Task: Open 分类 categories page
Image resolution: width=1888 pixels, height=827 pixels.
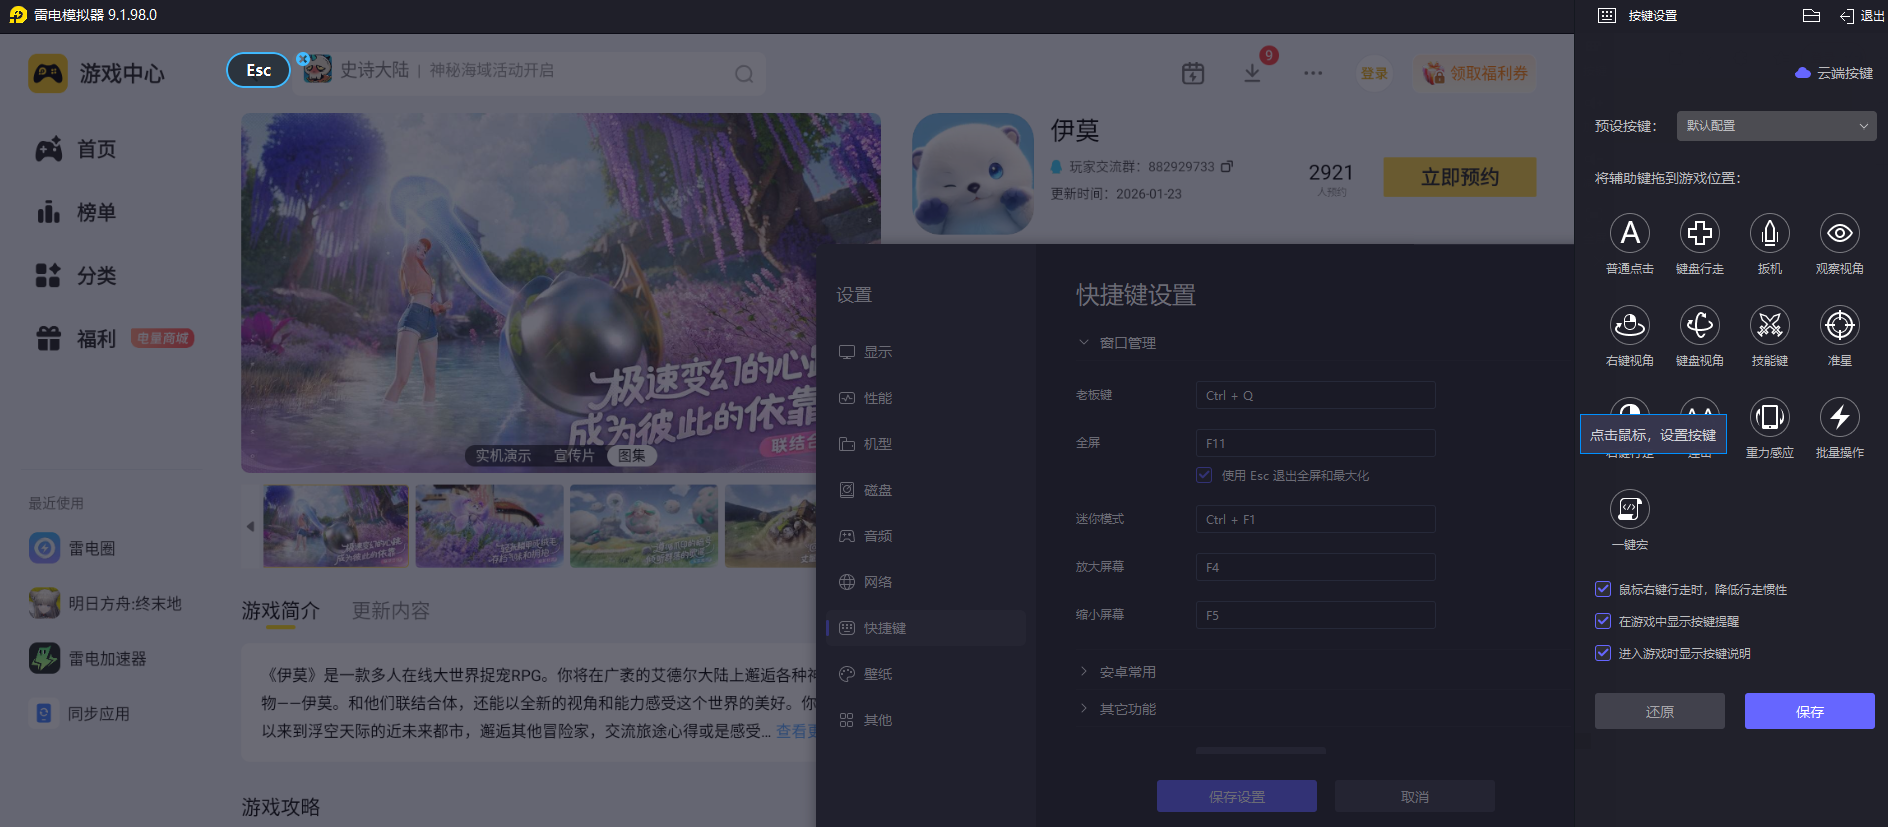Action: [x=76, y=275]
